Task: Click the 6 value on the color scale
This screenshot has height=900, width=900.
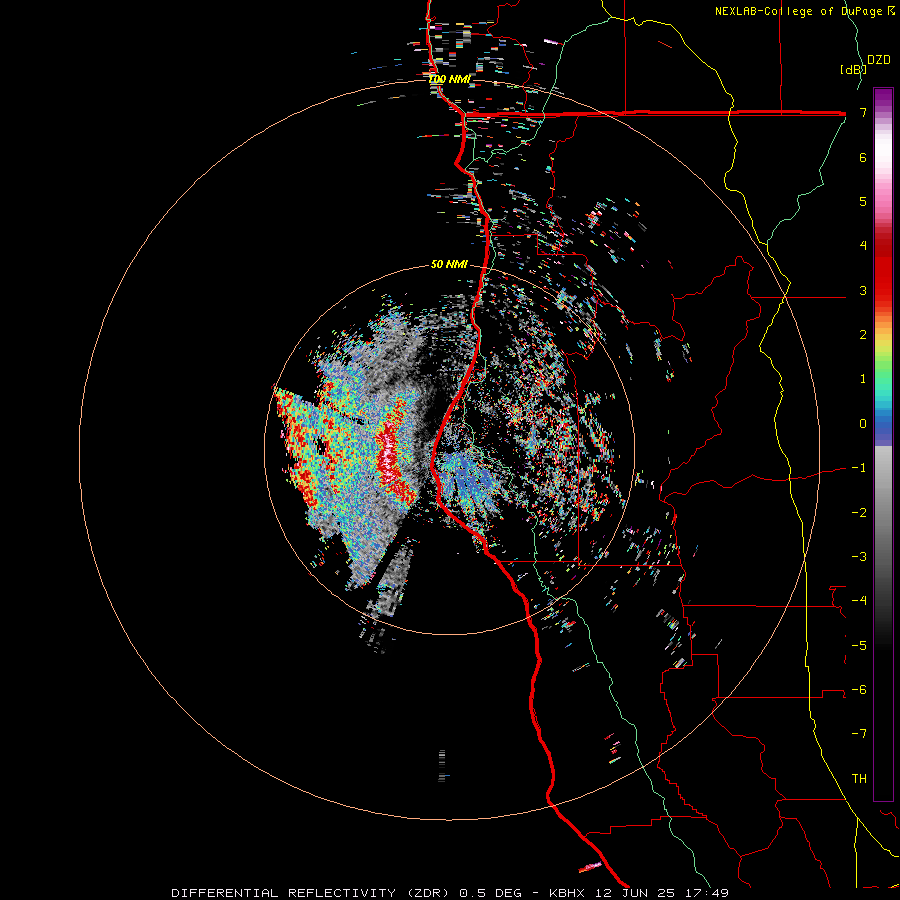Action: tap(863, 158)
